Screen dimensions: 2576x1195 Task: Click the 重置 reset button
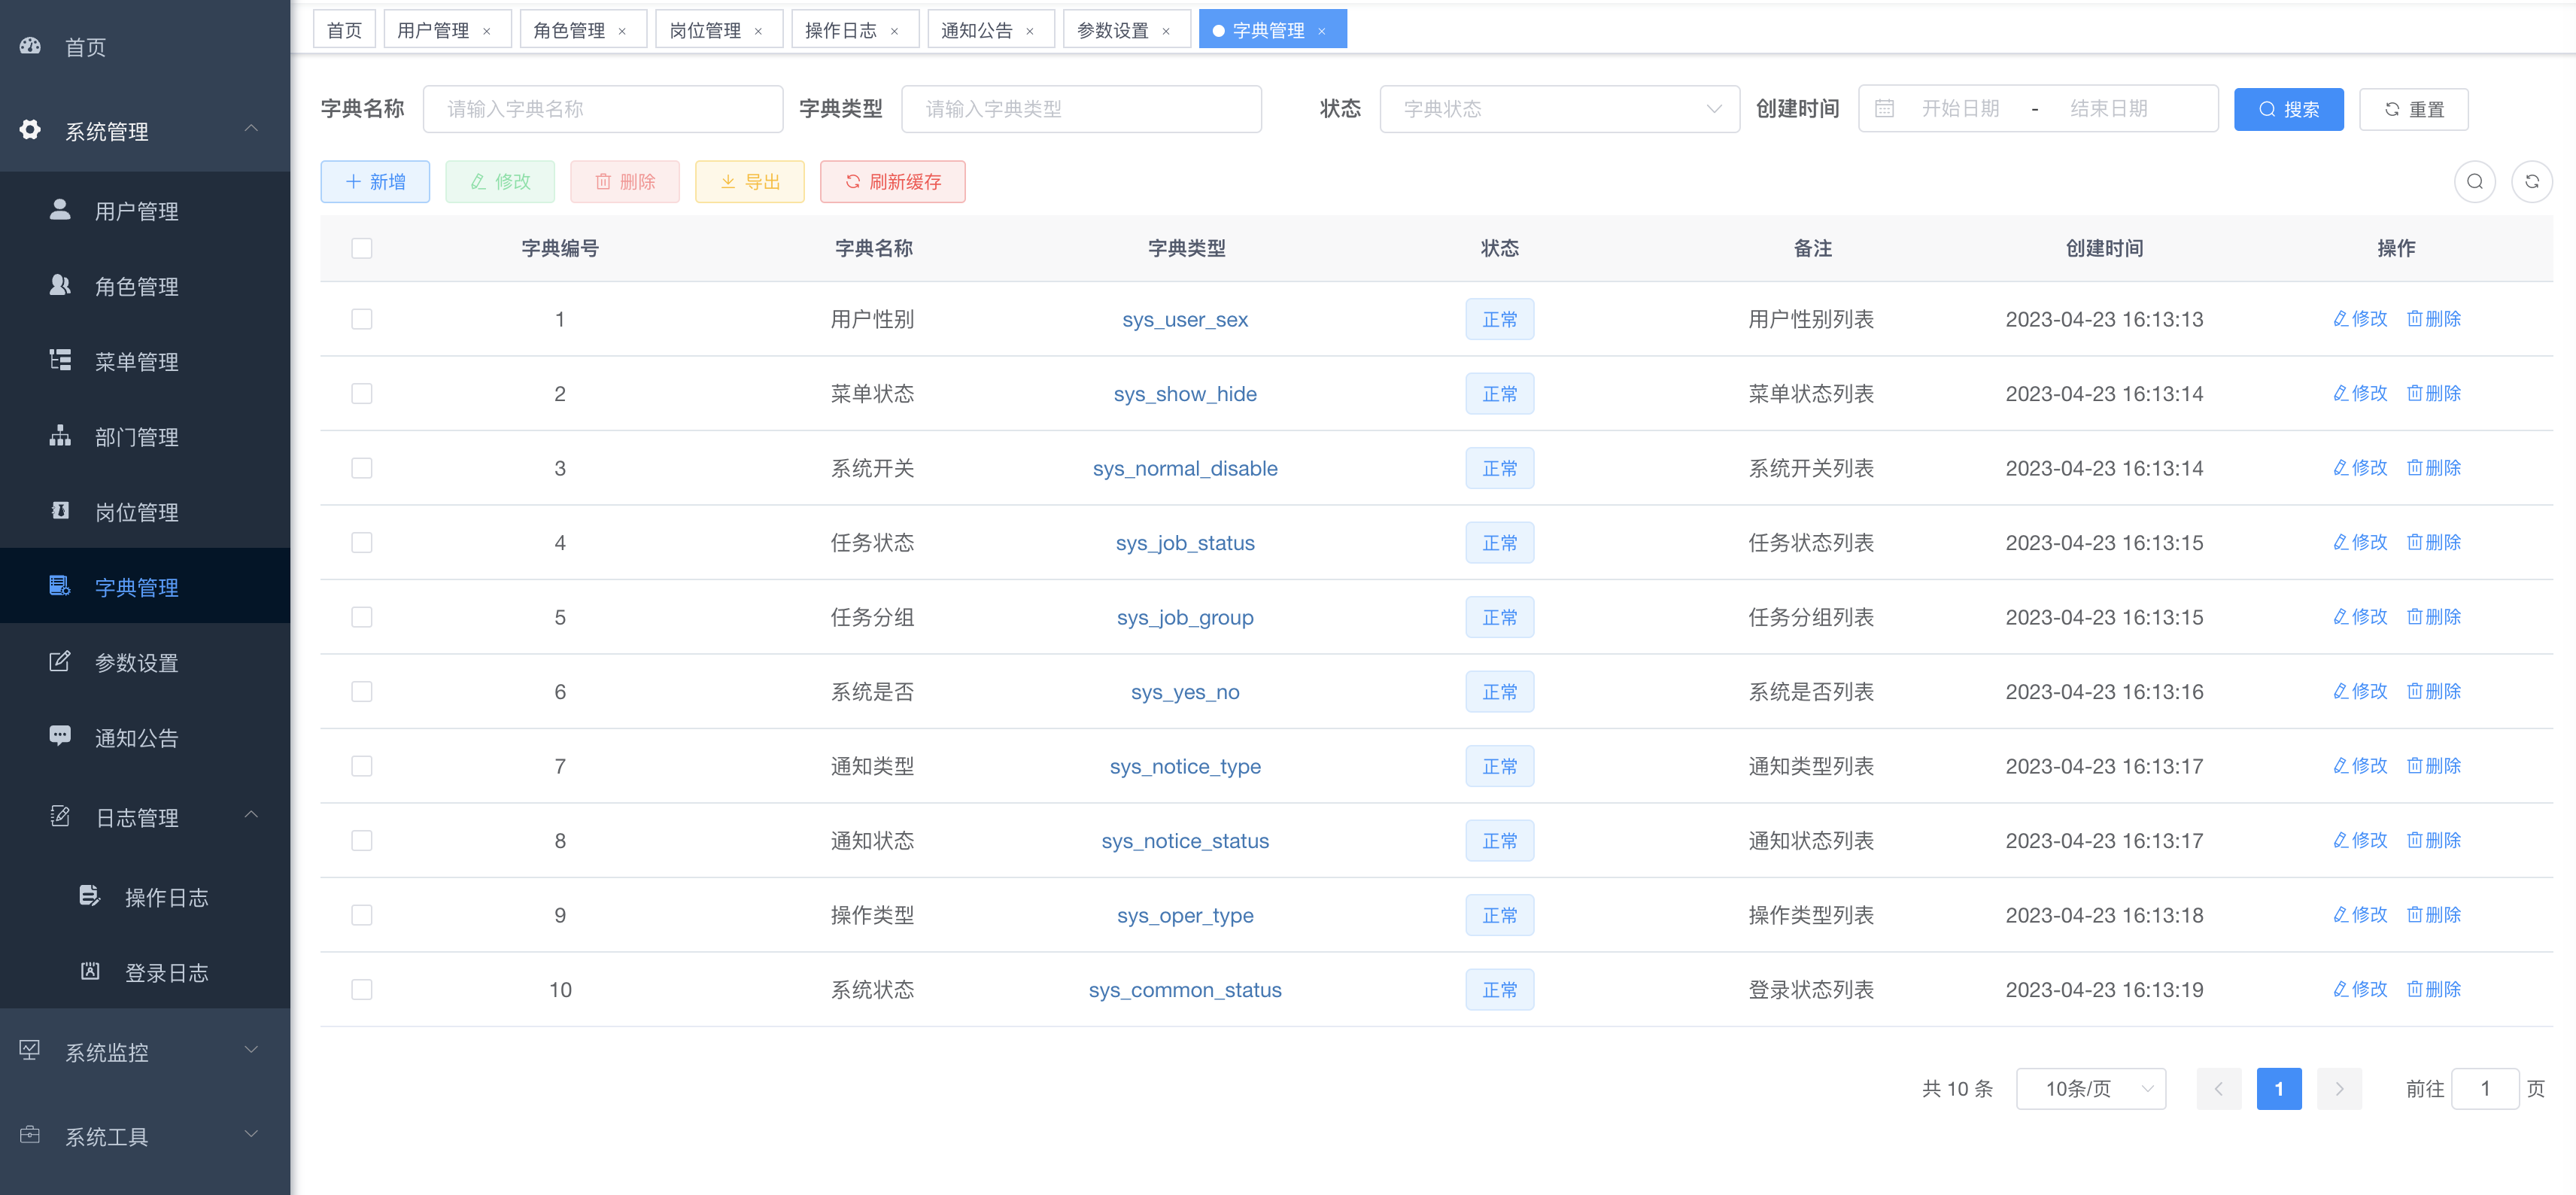click(2413, 109)
